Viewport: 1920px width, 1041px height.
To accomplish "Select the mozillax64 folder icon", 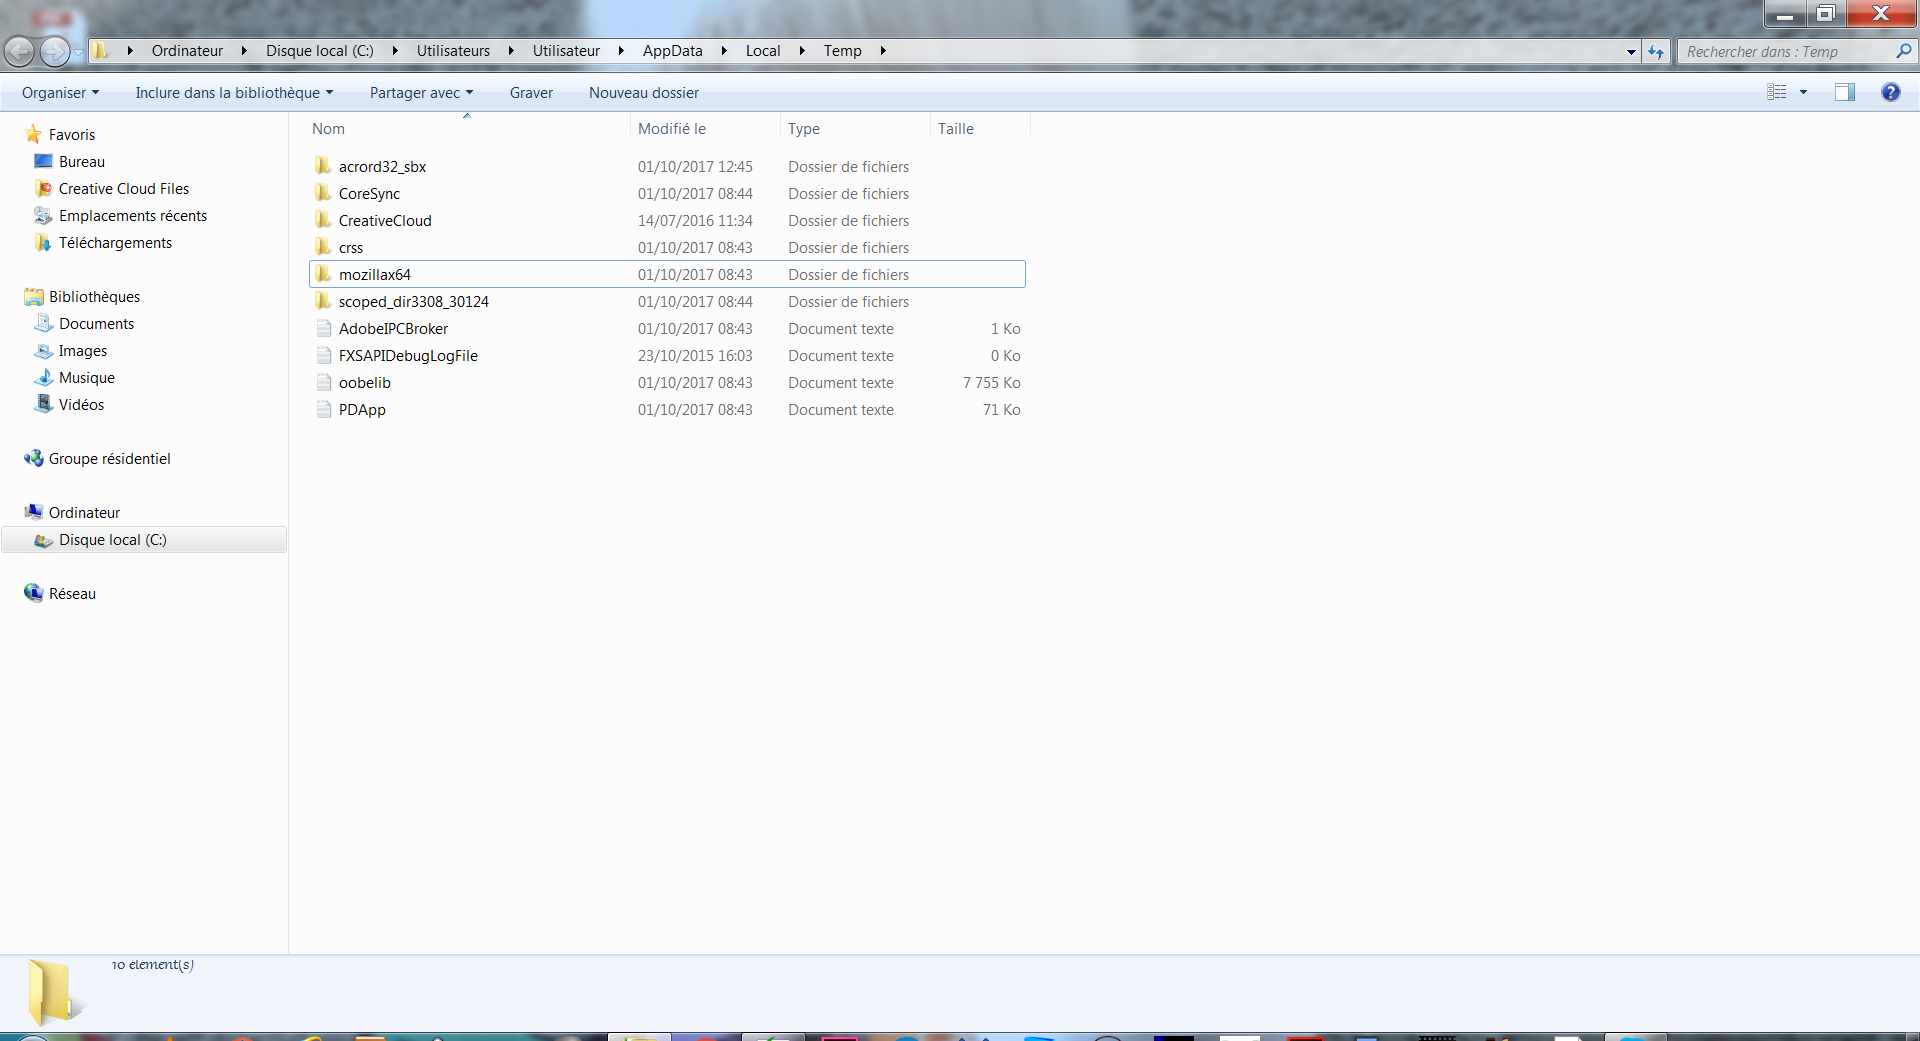I will 323,274.
